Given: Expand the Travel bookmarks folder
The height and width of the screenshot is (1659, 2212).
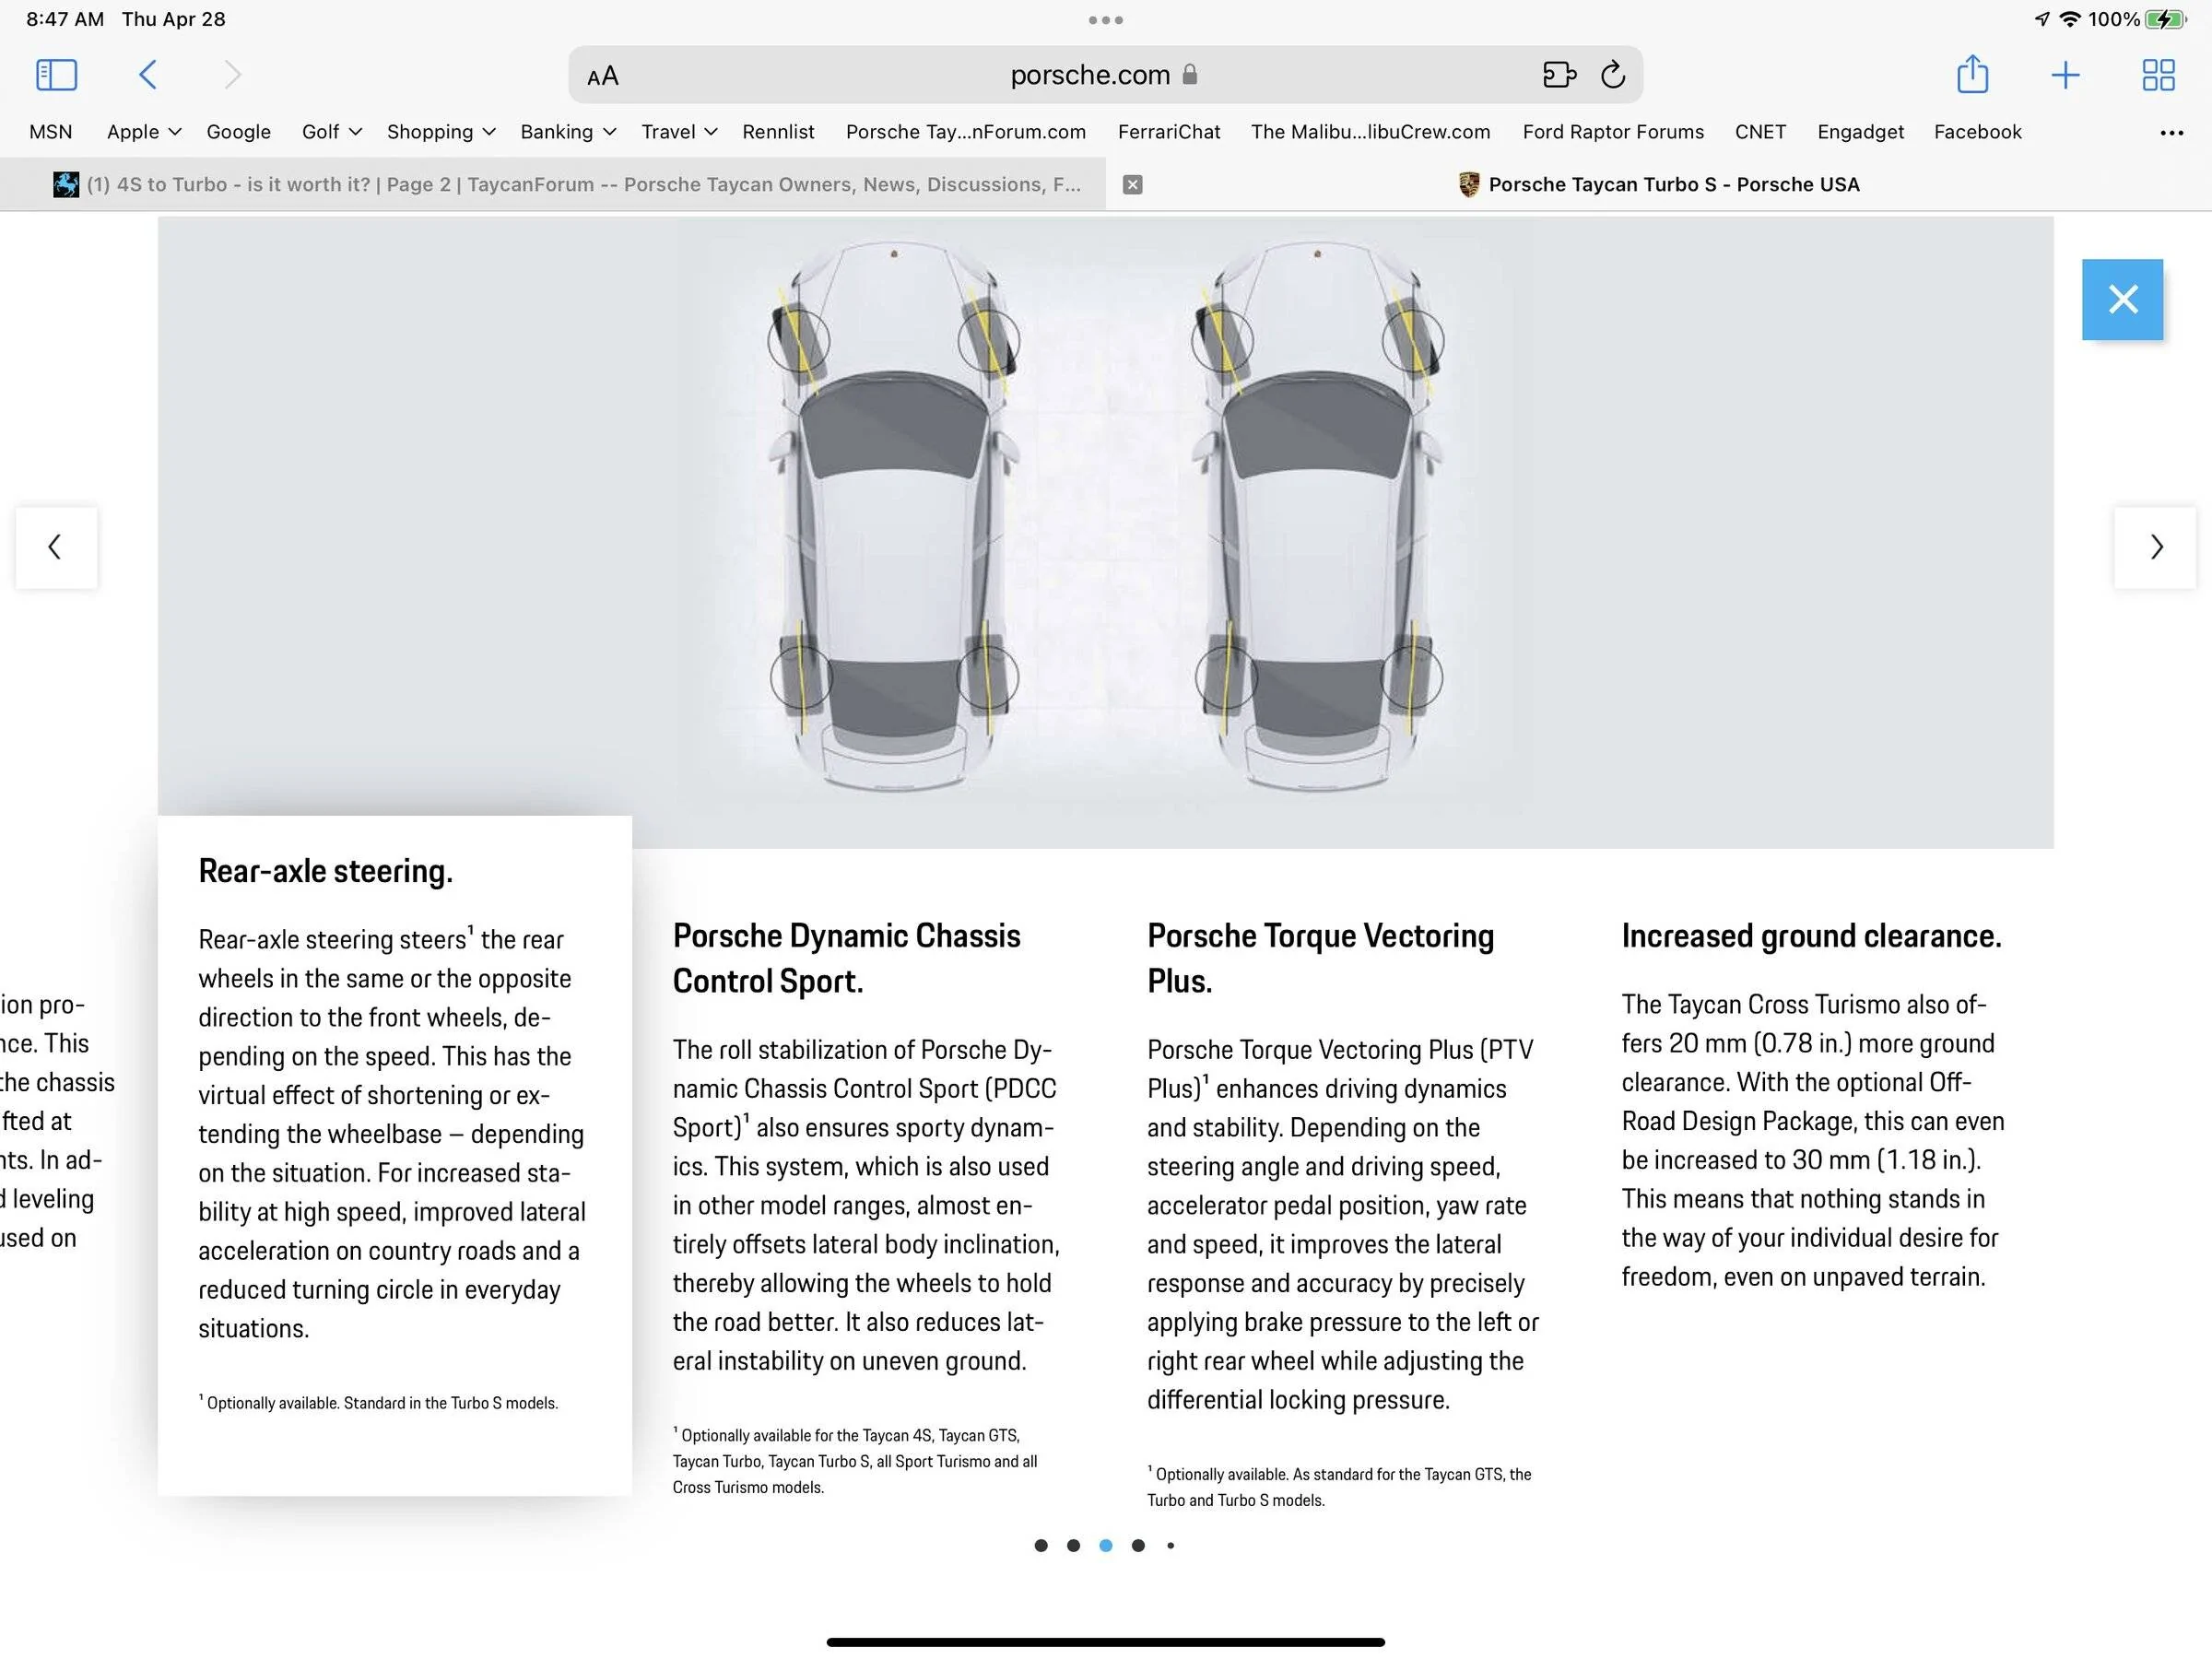Looking at the screenshot, I should [x=679, y=132].
